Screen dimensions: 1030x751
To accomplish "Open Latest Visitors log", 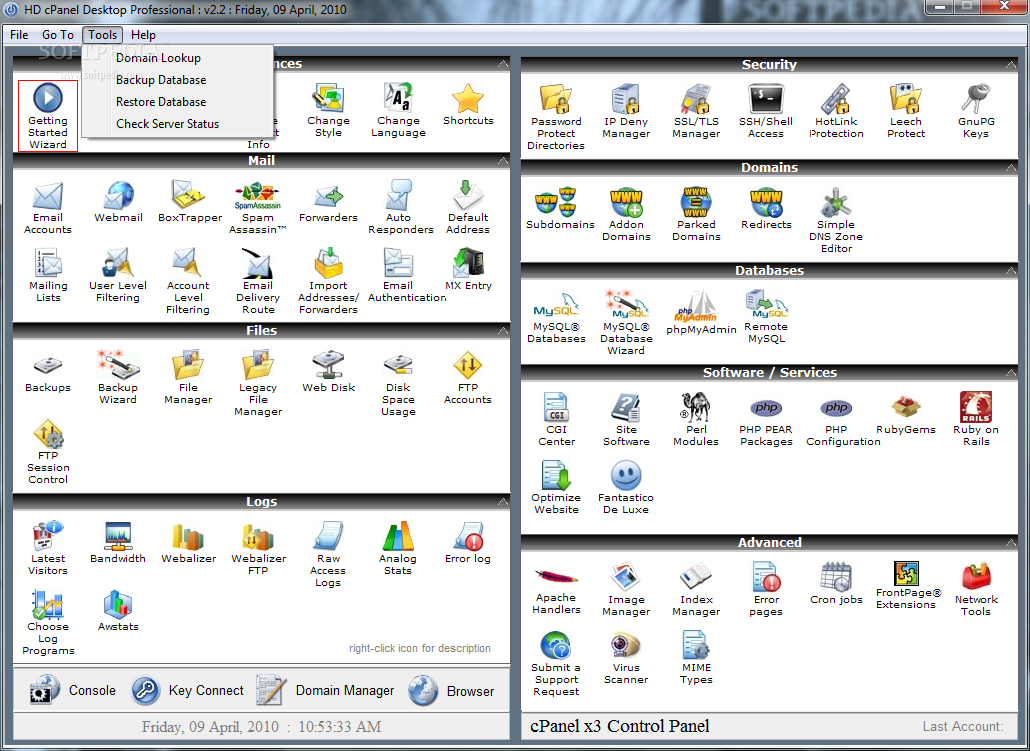I will point(48,549).
